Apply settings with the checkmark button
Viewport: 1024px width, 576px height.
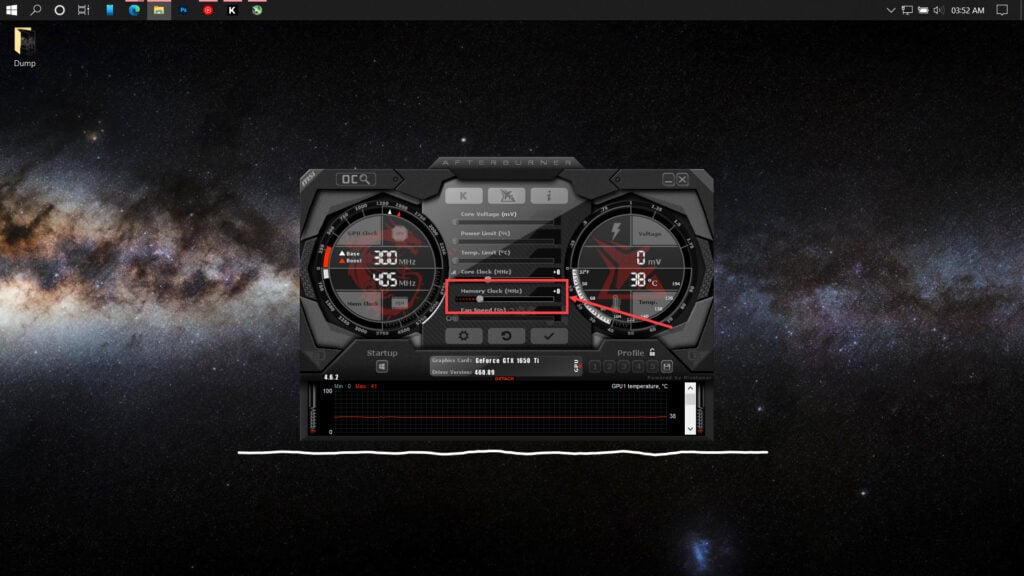coord(549,336)
